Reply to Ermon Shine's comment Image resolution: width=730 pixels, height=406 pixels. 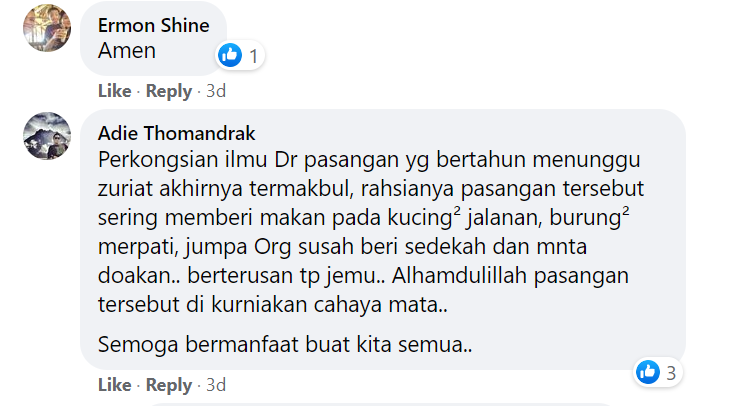[168, 91]
